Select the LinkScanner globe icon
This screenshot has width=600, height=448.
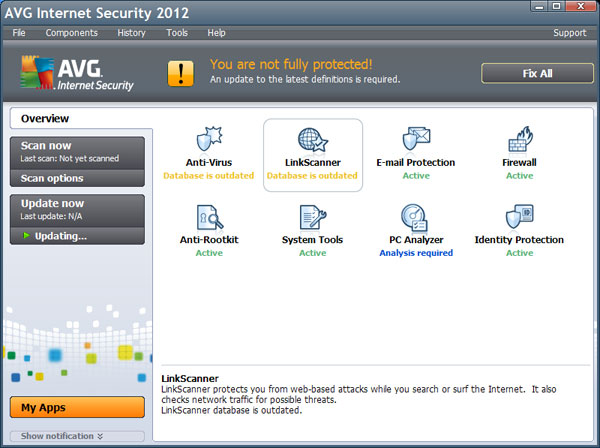pos(313,140)
